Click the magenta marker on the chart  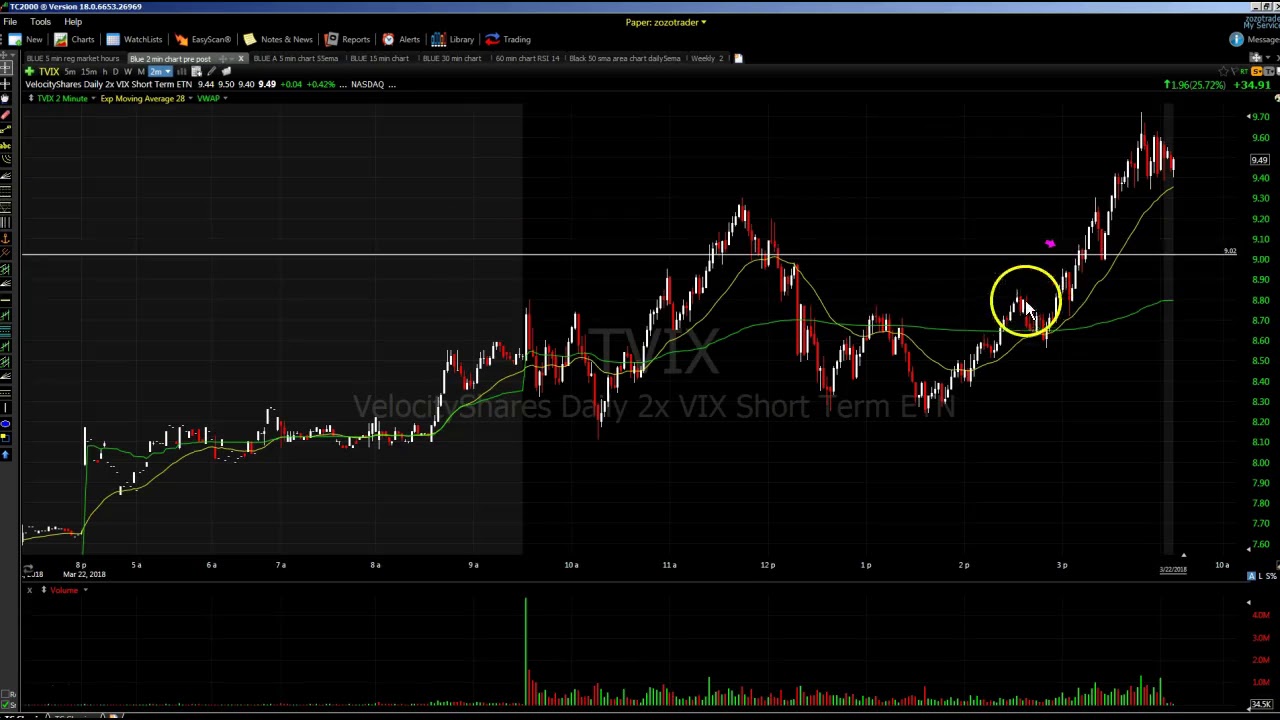[1049, 243]
